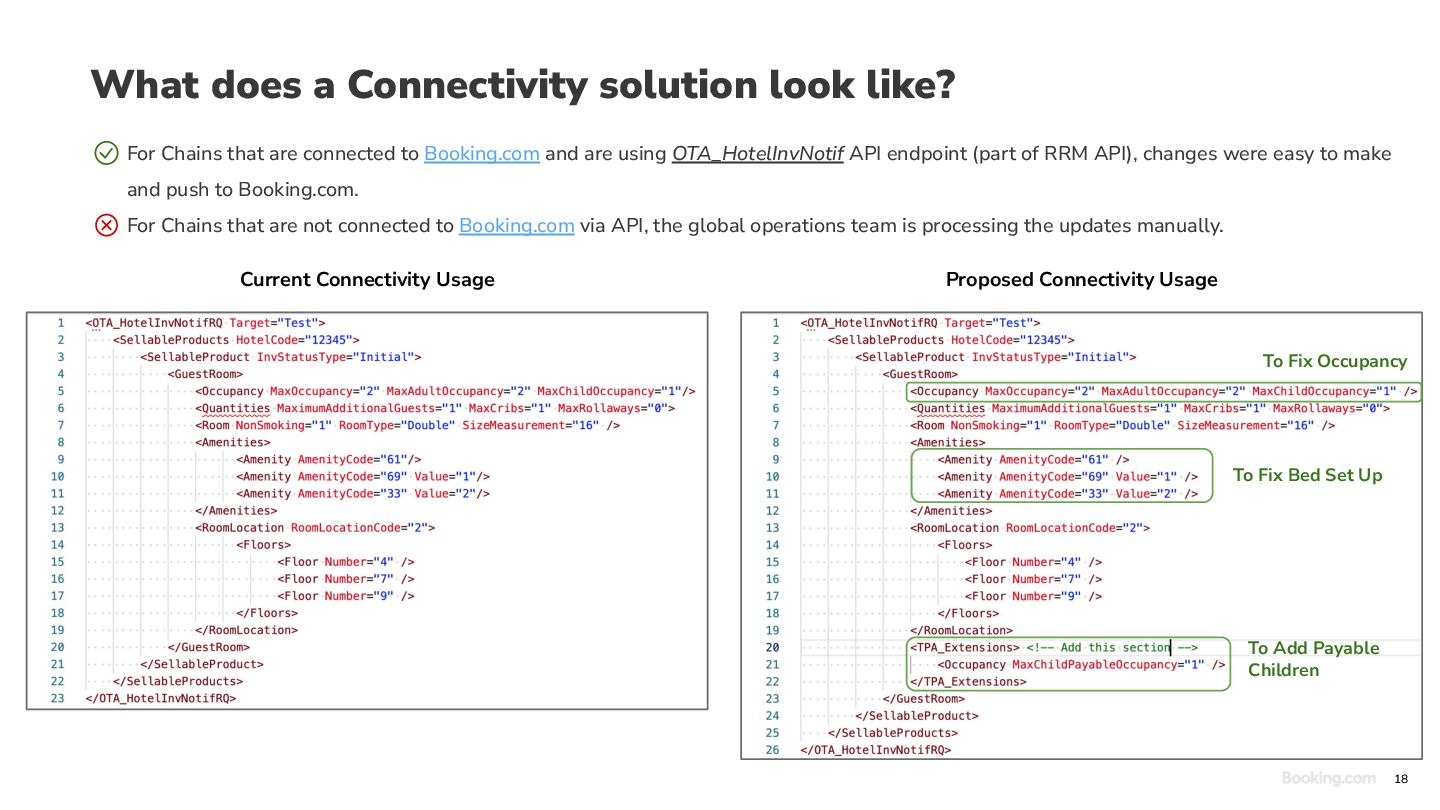Click the opening GuestRoom tag in the Current panel

(205, 374)
